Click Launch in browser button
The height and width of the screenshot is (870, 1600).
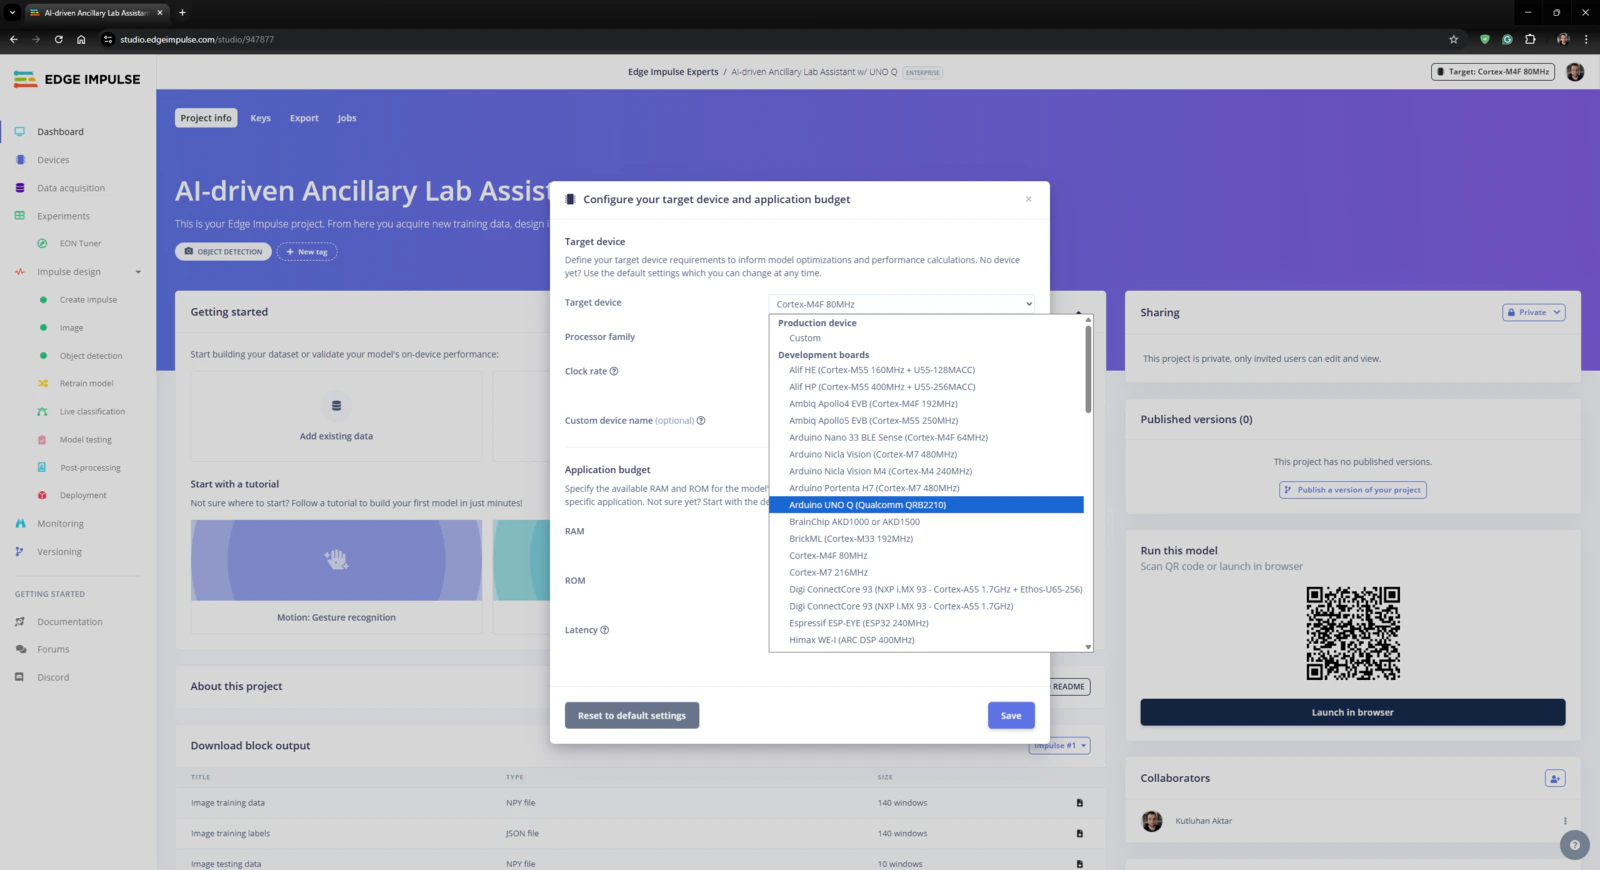click(x=1352, y=713)
